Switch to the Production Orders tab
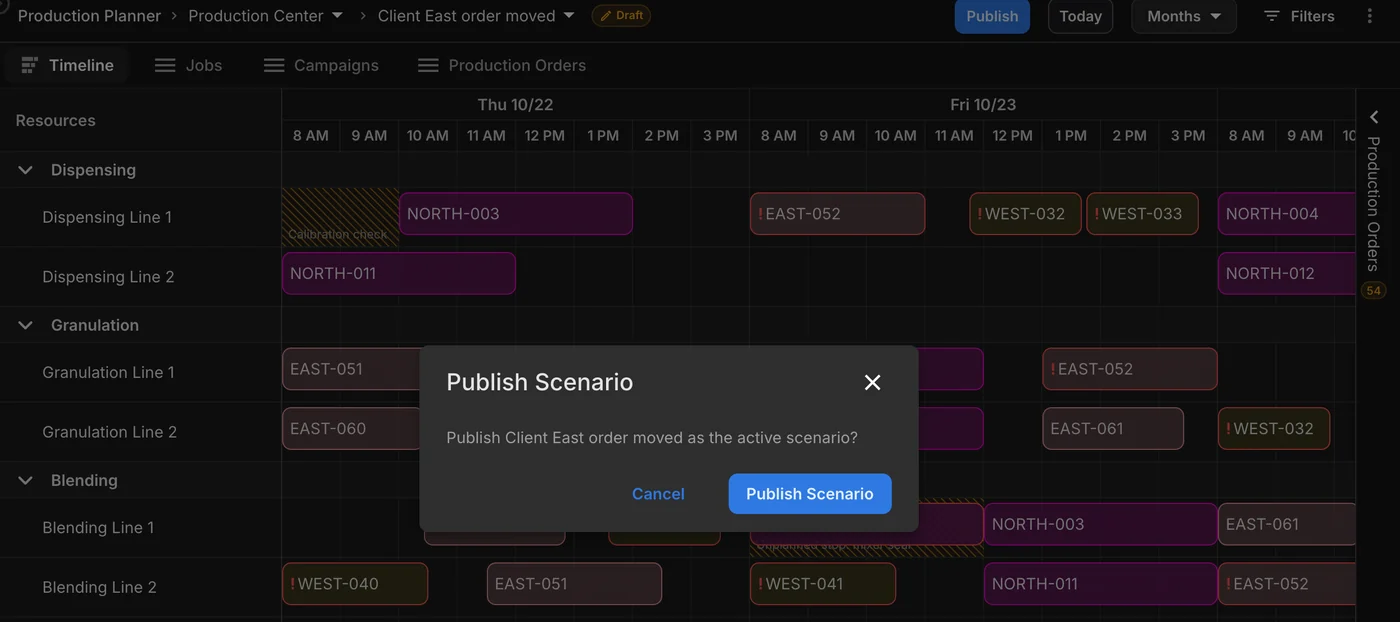1400x622 pixels. pyautogui.click(x=502, y=65)
